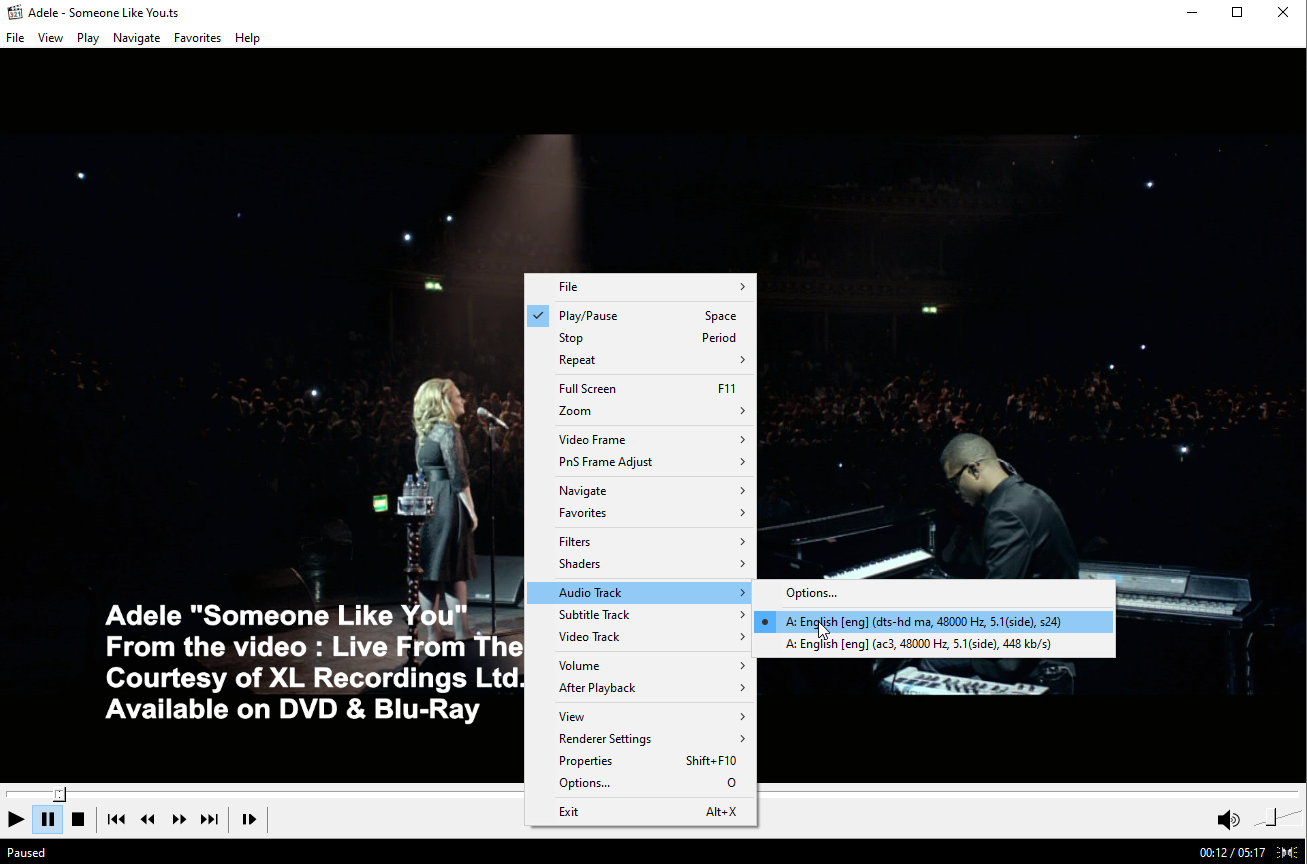Mute audio using the speaker icon
This screenshot has height=864, width=1307.
1228,820
